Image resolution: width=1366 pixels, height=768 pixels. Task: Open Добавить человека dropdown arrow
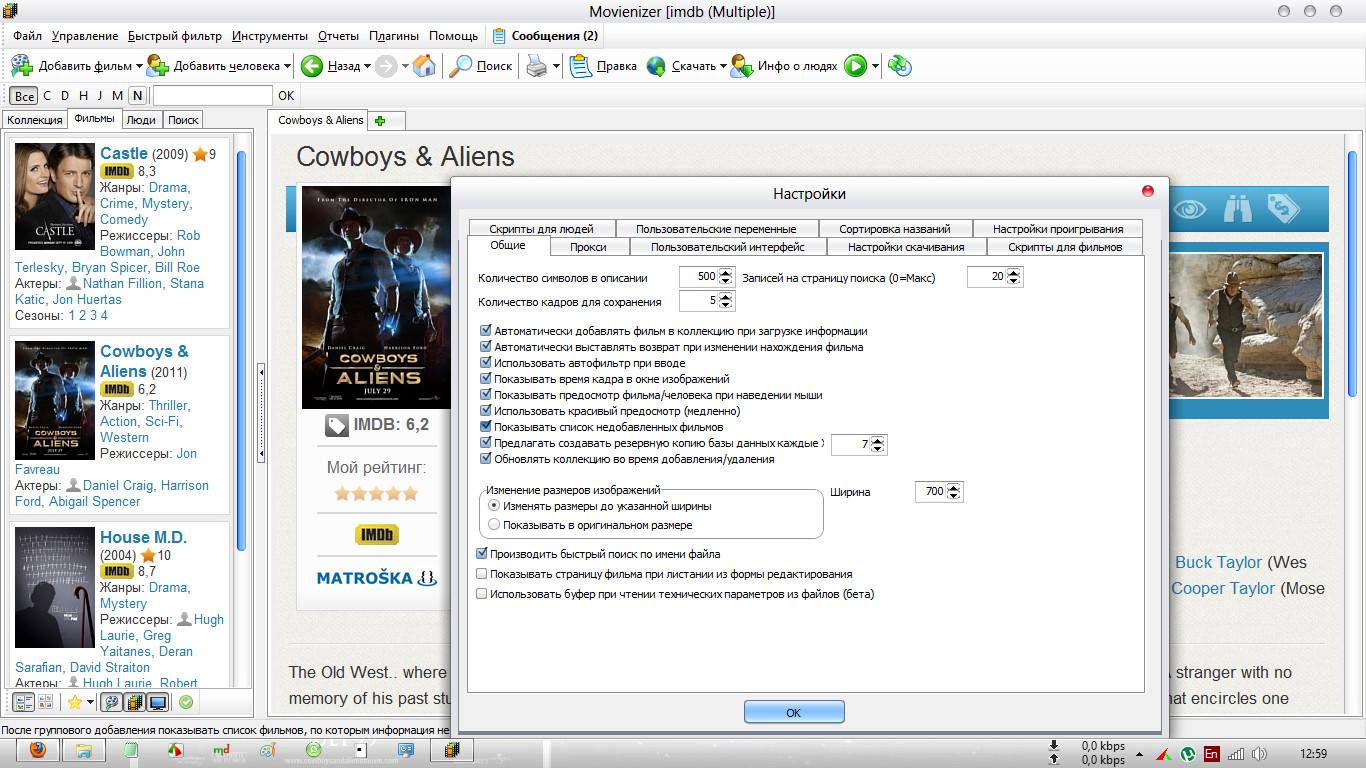point(287,66)
